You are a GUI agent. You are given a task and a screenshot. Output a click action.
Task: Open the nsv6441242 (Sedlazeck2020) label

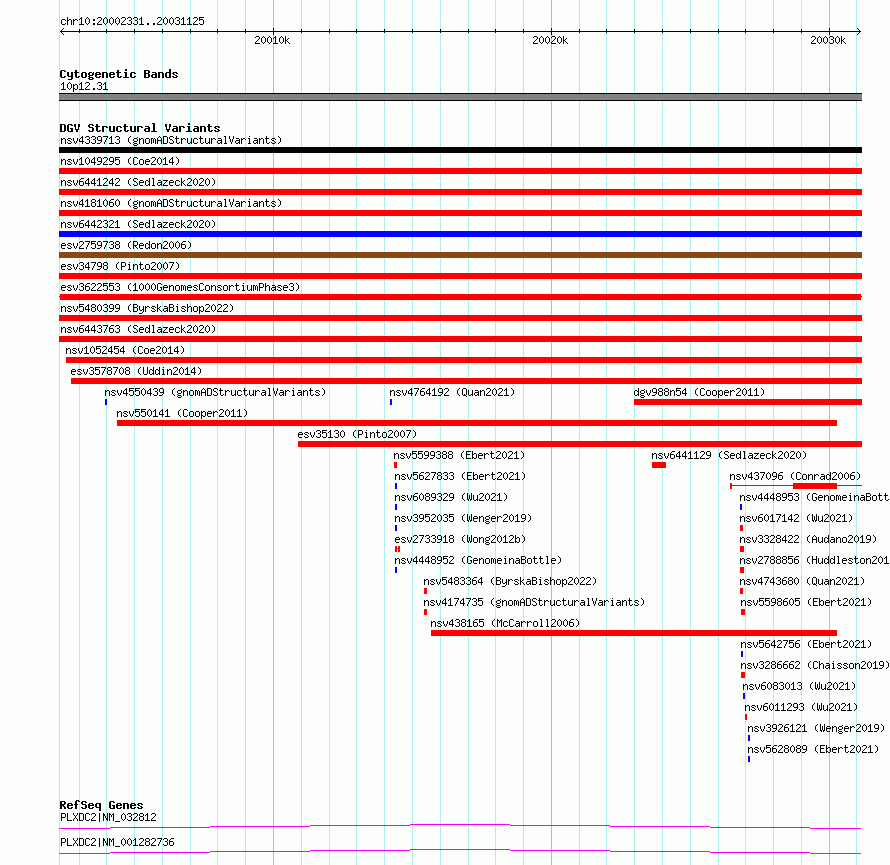pyautogui.click(x=138, y=182)
